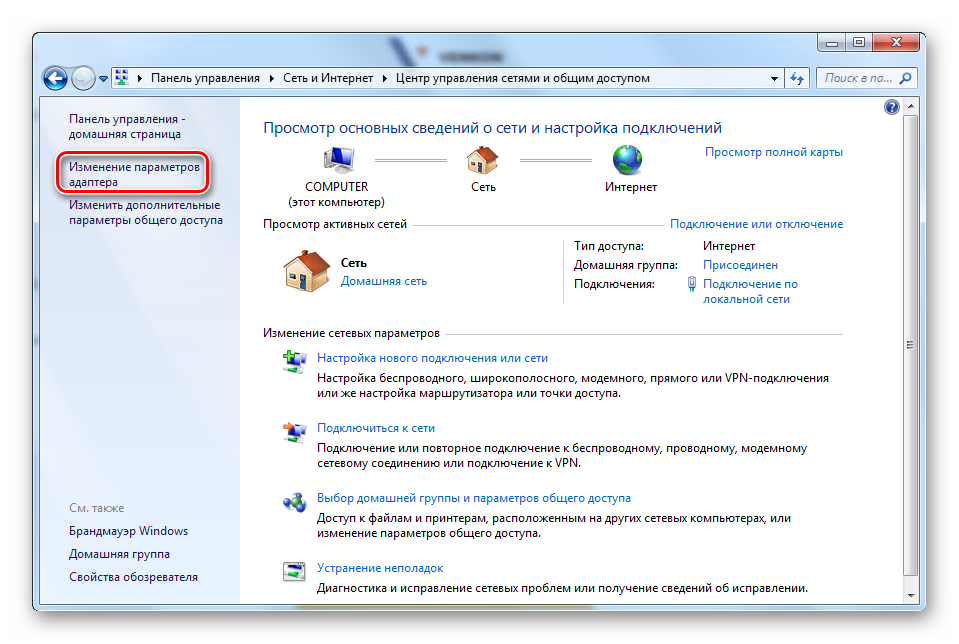Click the magnifier search icon
This screenshot has width=959, height=644.
click(x=906, y=78)
